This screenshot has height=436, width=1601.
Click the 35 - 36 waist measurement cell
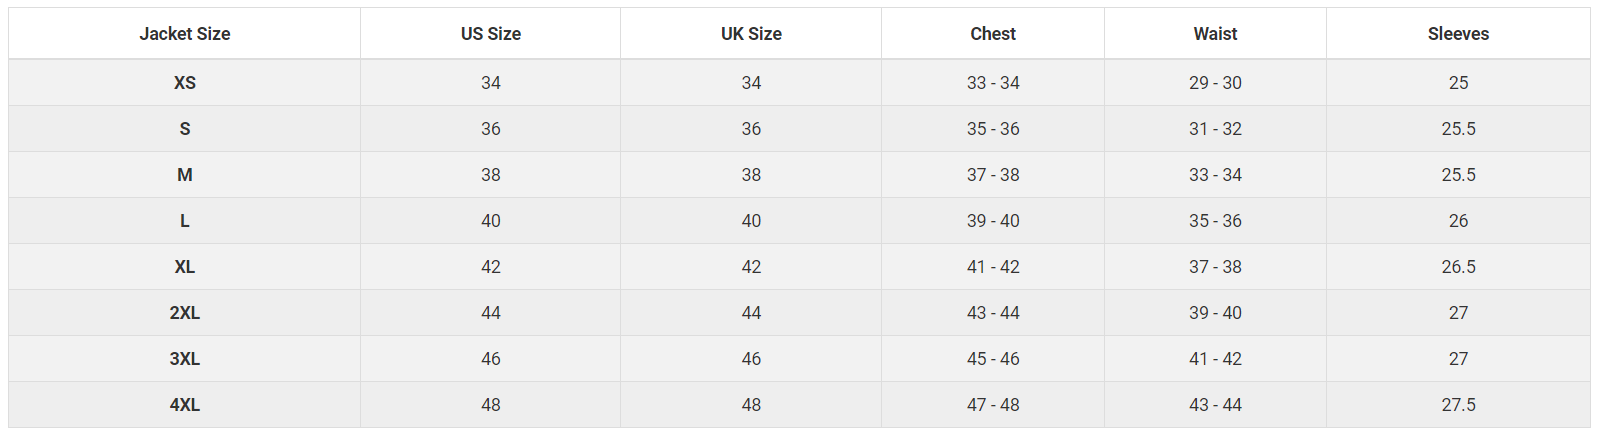click(x=1215, y=221)
